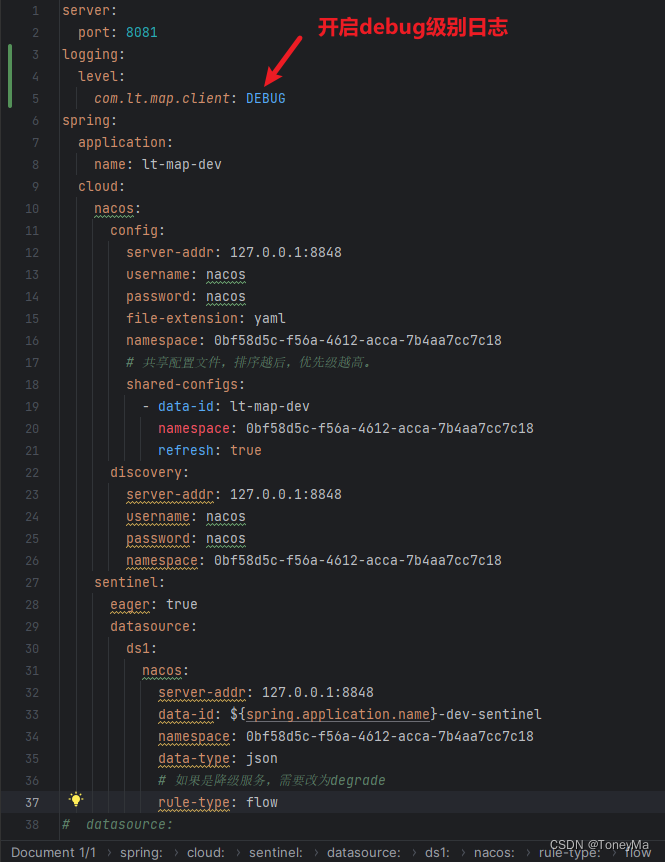Click 'Document 1/1' in the breadcrumb bar
The width and height of the screenshot is (665, 862).
click(x=53, y=852)
